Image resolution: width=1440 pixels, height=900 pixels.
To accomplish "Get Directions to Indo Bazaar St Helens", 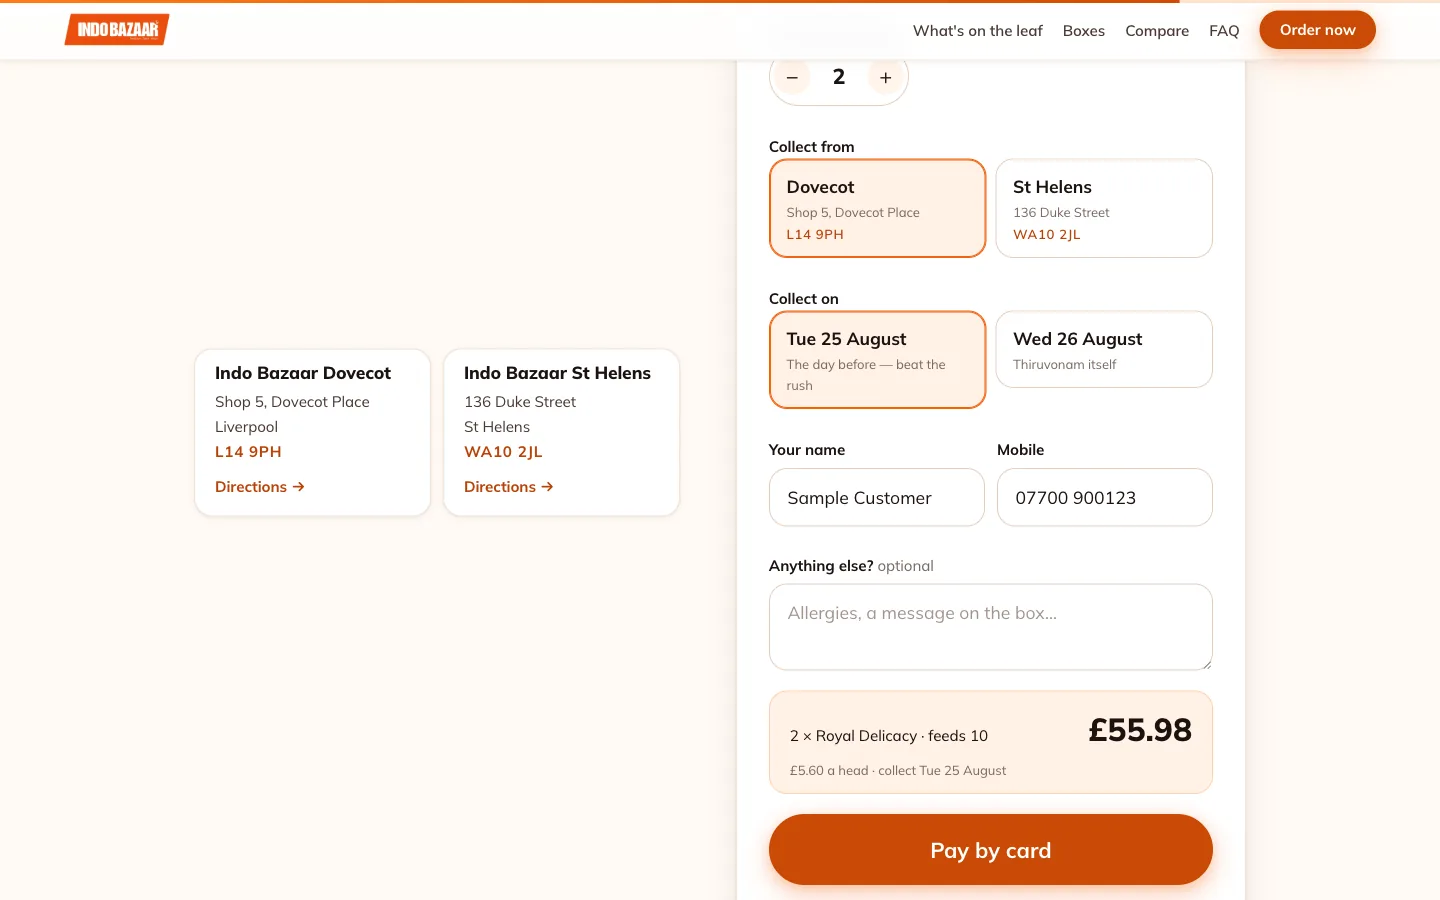I will point(509,487).
